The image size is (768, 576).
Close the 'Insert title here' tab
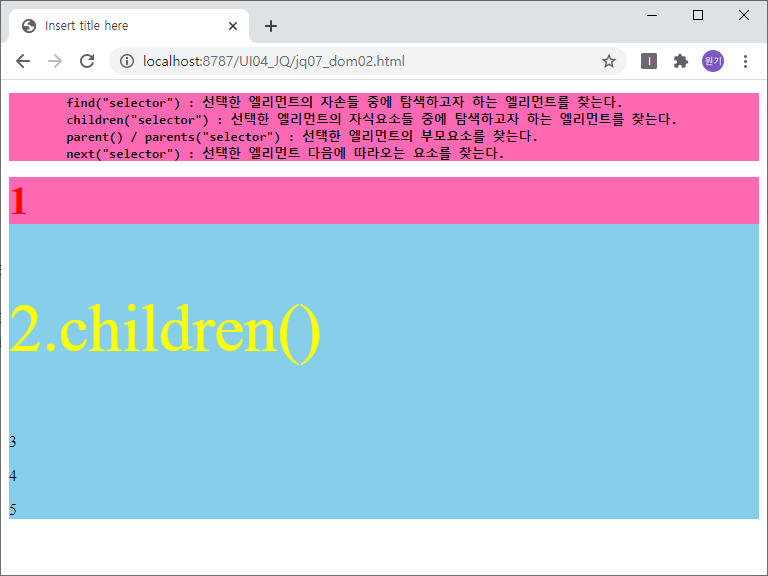pos(233,26)
